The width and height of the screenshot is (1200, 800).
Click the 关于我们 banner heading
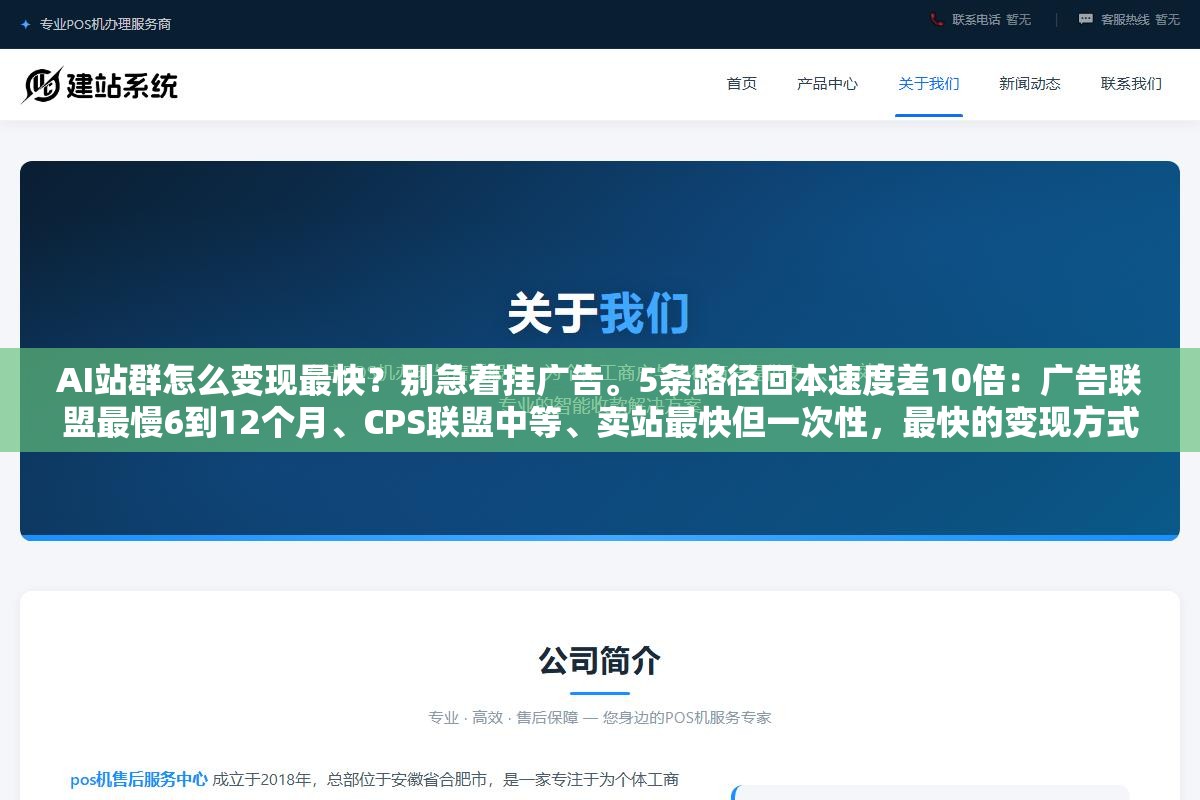click(x=599, y=312)
